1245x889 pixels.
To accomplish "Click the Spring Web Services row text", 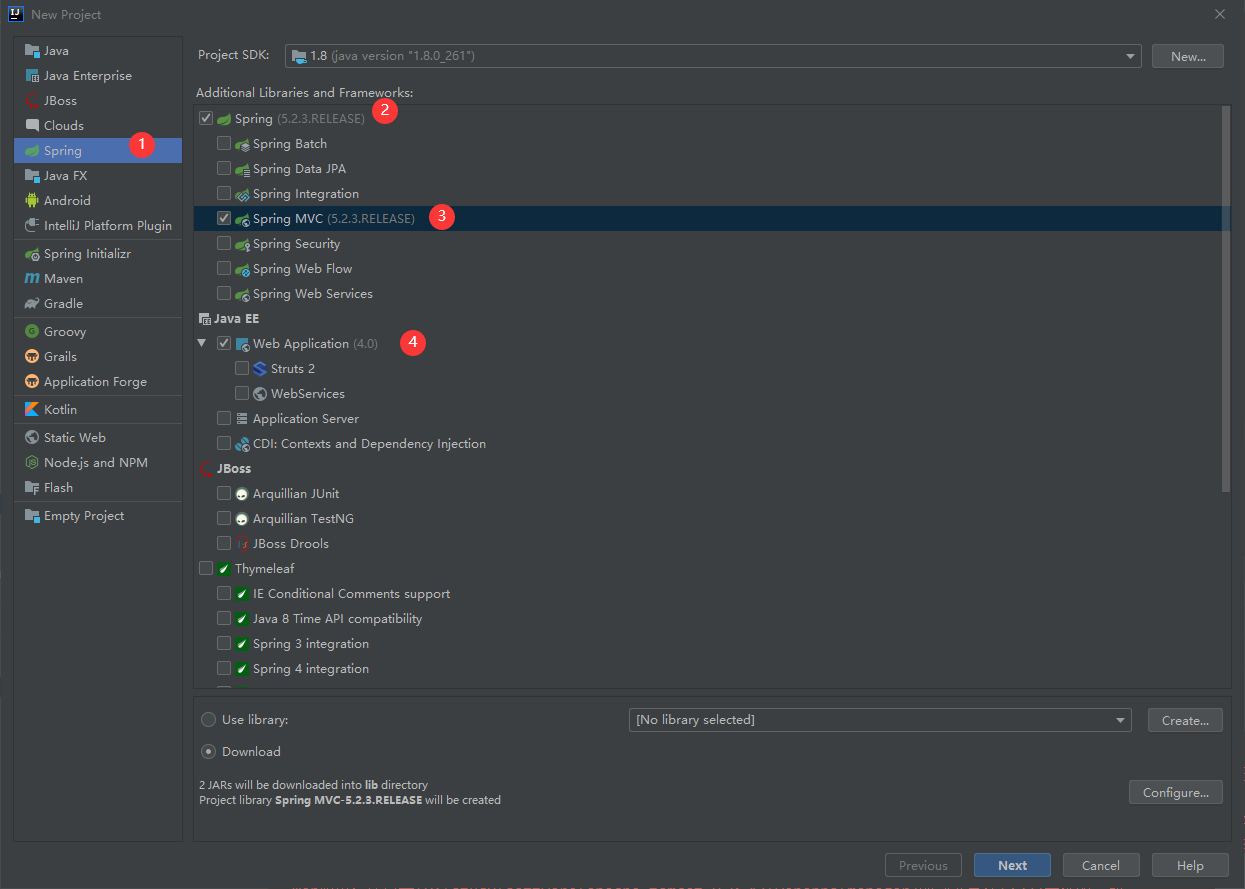I will pyautogui.click(x=313, y=293).
